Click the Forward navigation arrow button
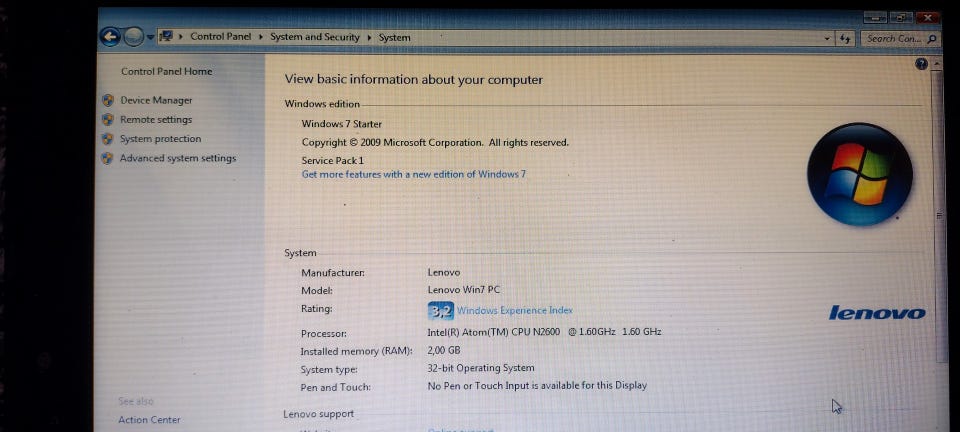 (133, 37)
